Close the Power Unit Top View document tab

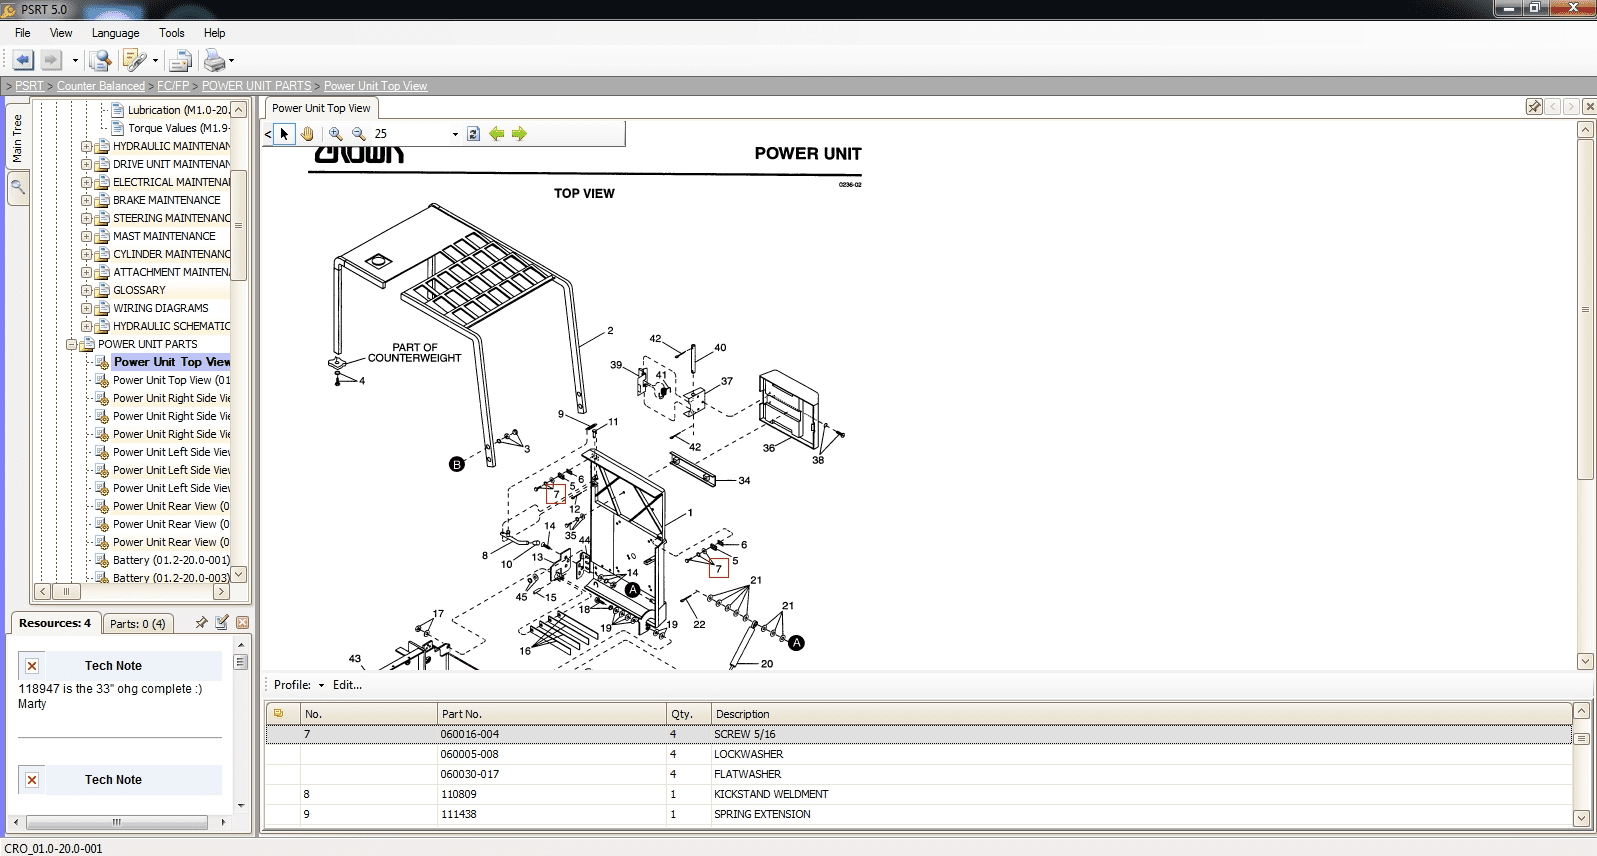tap(1589, 106)
